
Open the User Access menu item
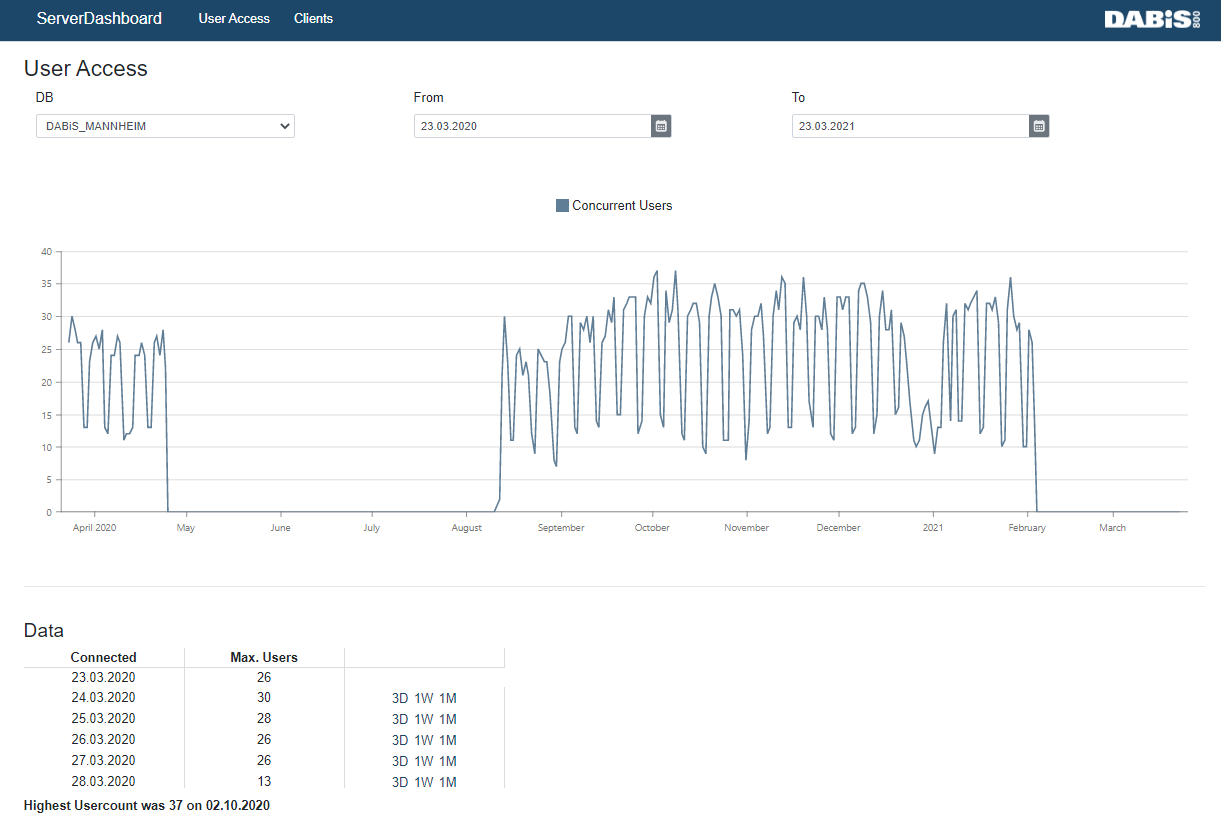click(234, 19)
